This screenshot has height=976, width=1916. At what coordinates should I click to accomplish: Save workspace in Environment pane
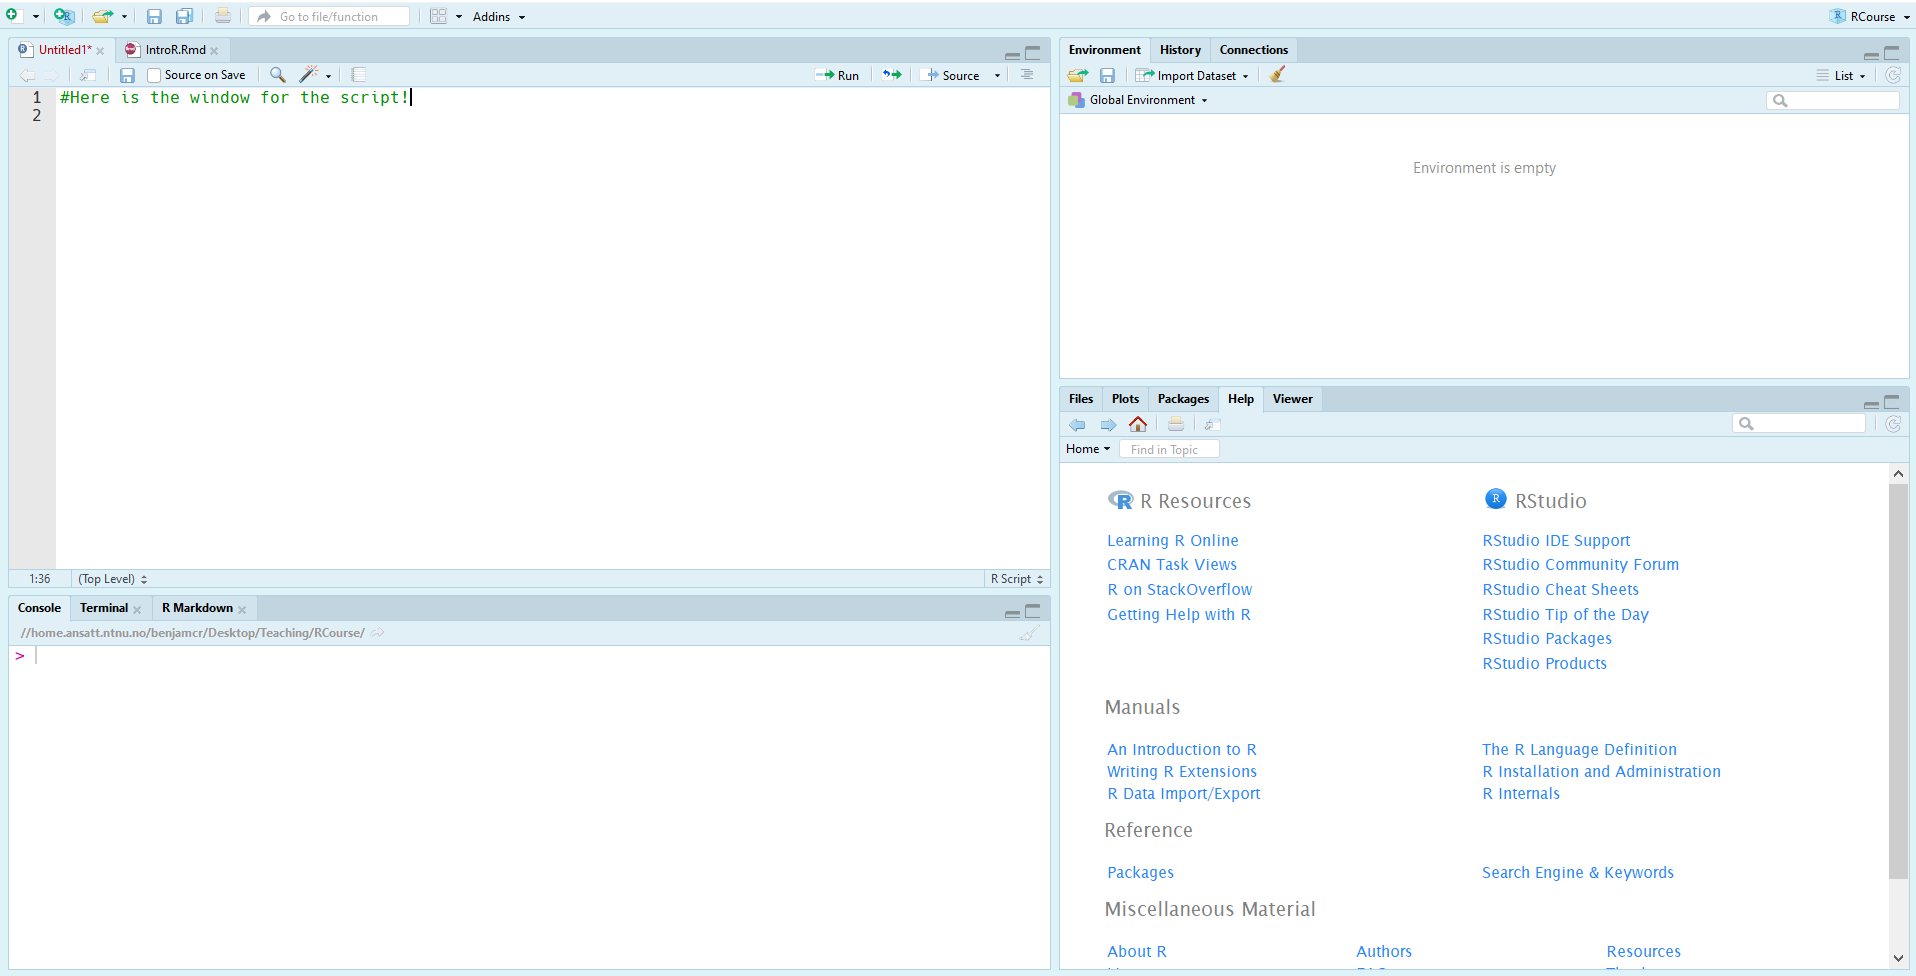[x=1107, y=75]
